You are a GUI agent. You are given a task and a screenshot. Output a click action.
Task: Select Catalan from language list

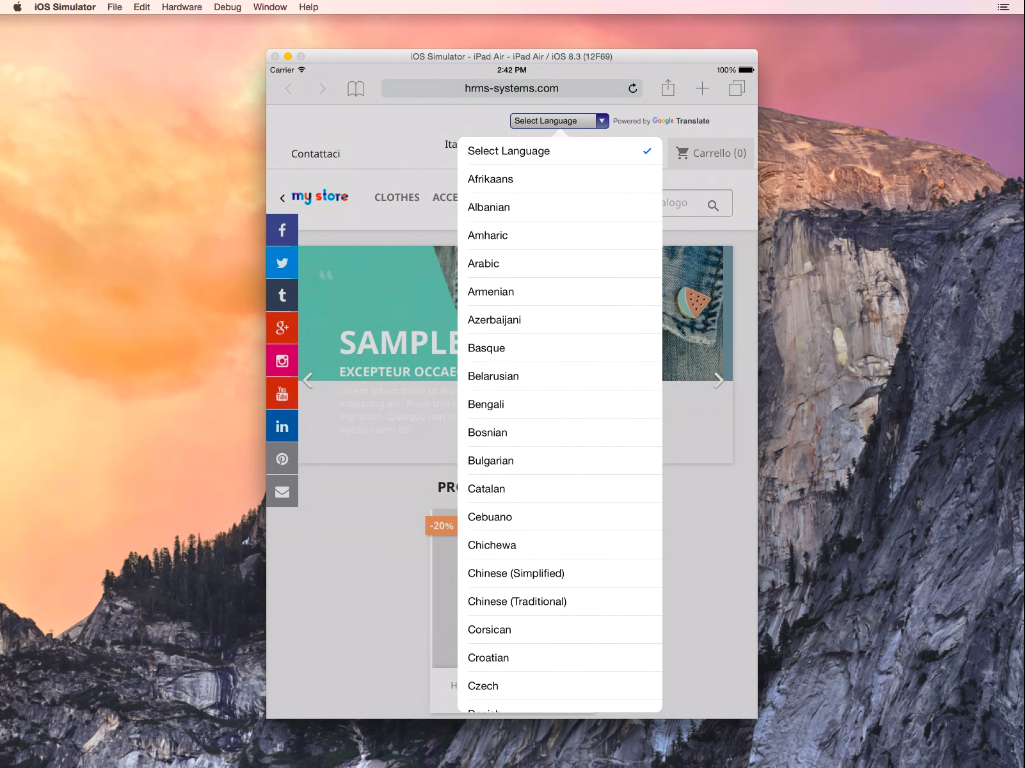click(560, 488)
